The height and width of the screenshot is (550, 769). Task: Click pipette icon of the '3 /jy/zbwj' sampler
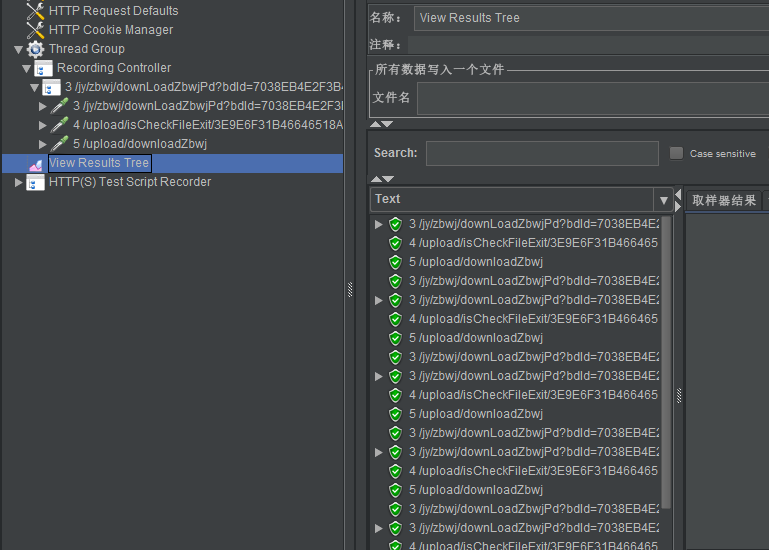tap(59, 106)
